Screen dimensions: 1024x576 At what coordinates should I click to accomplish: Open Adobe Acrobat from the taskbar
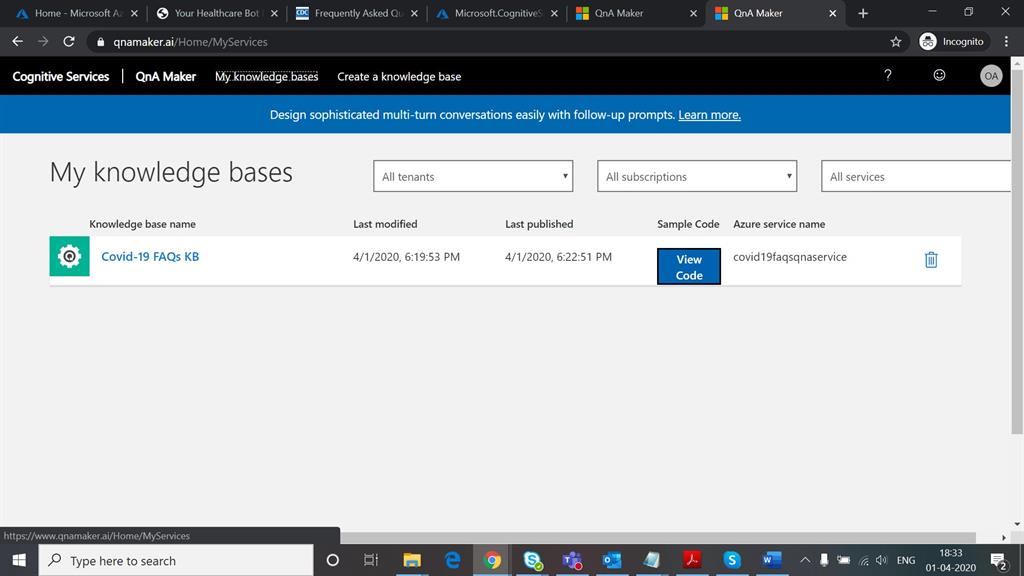[x=693, y=560]
